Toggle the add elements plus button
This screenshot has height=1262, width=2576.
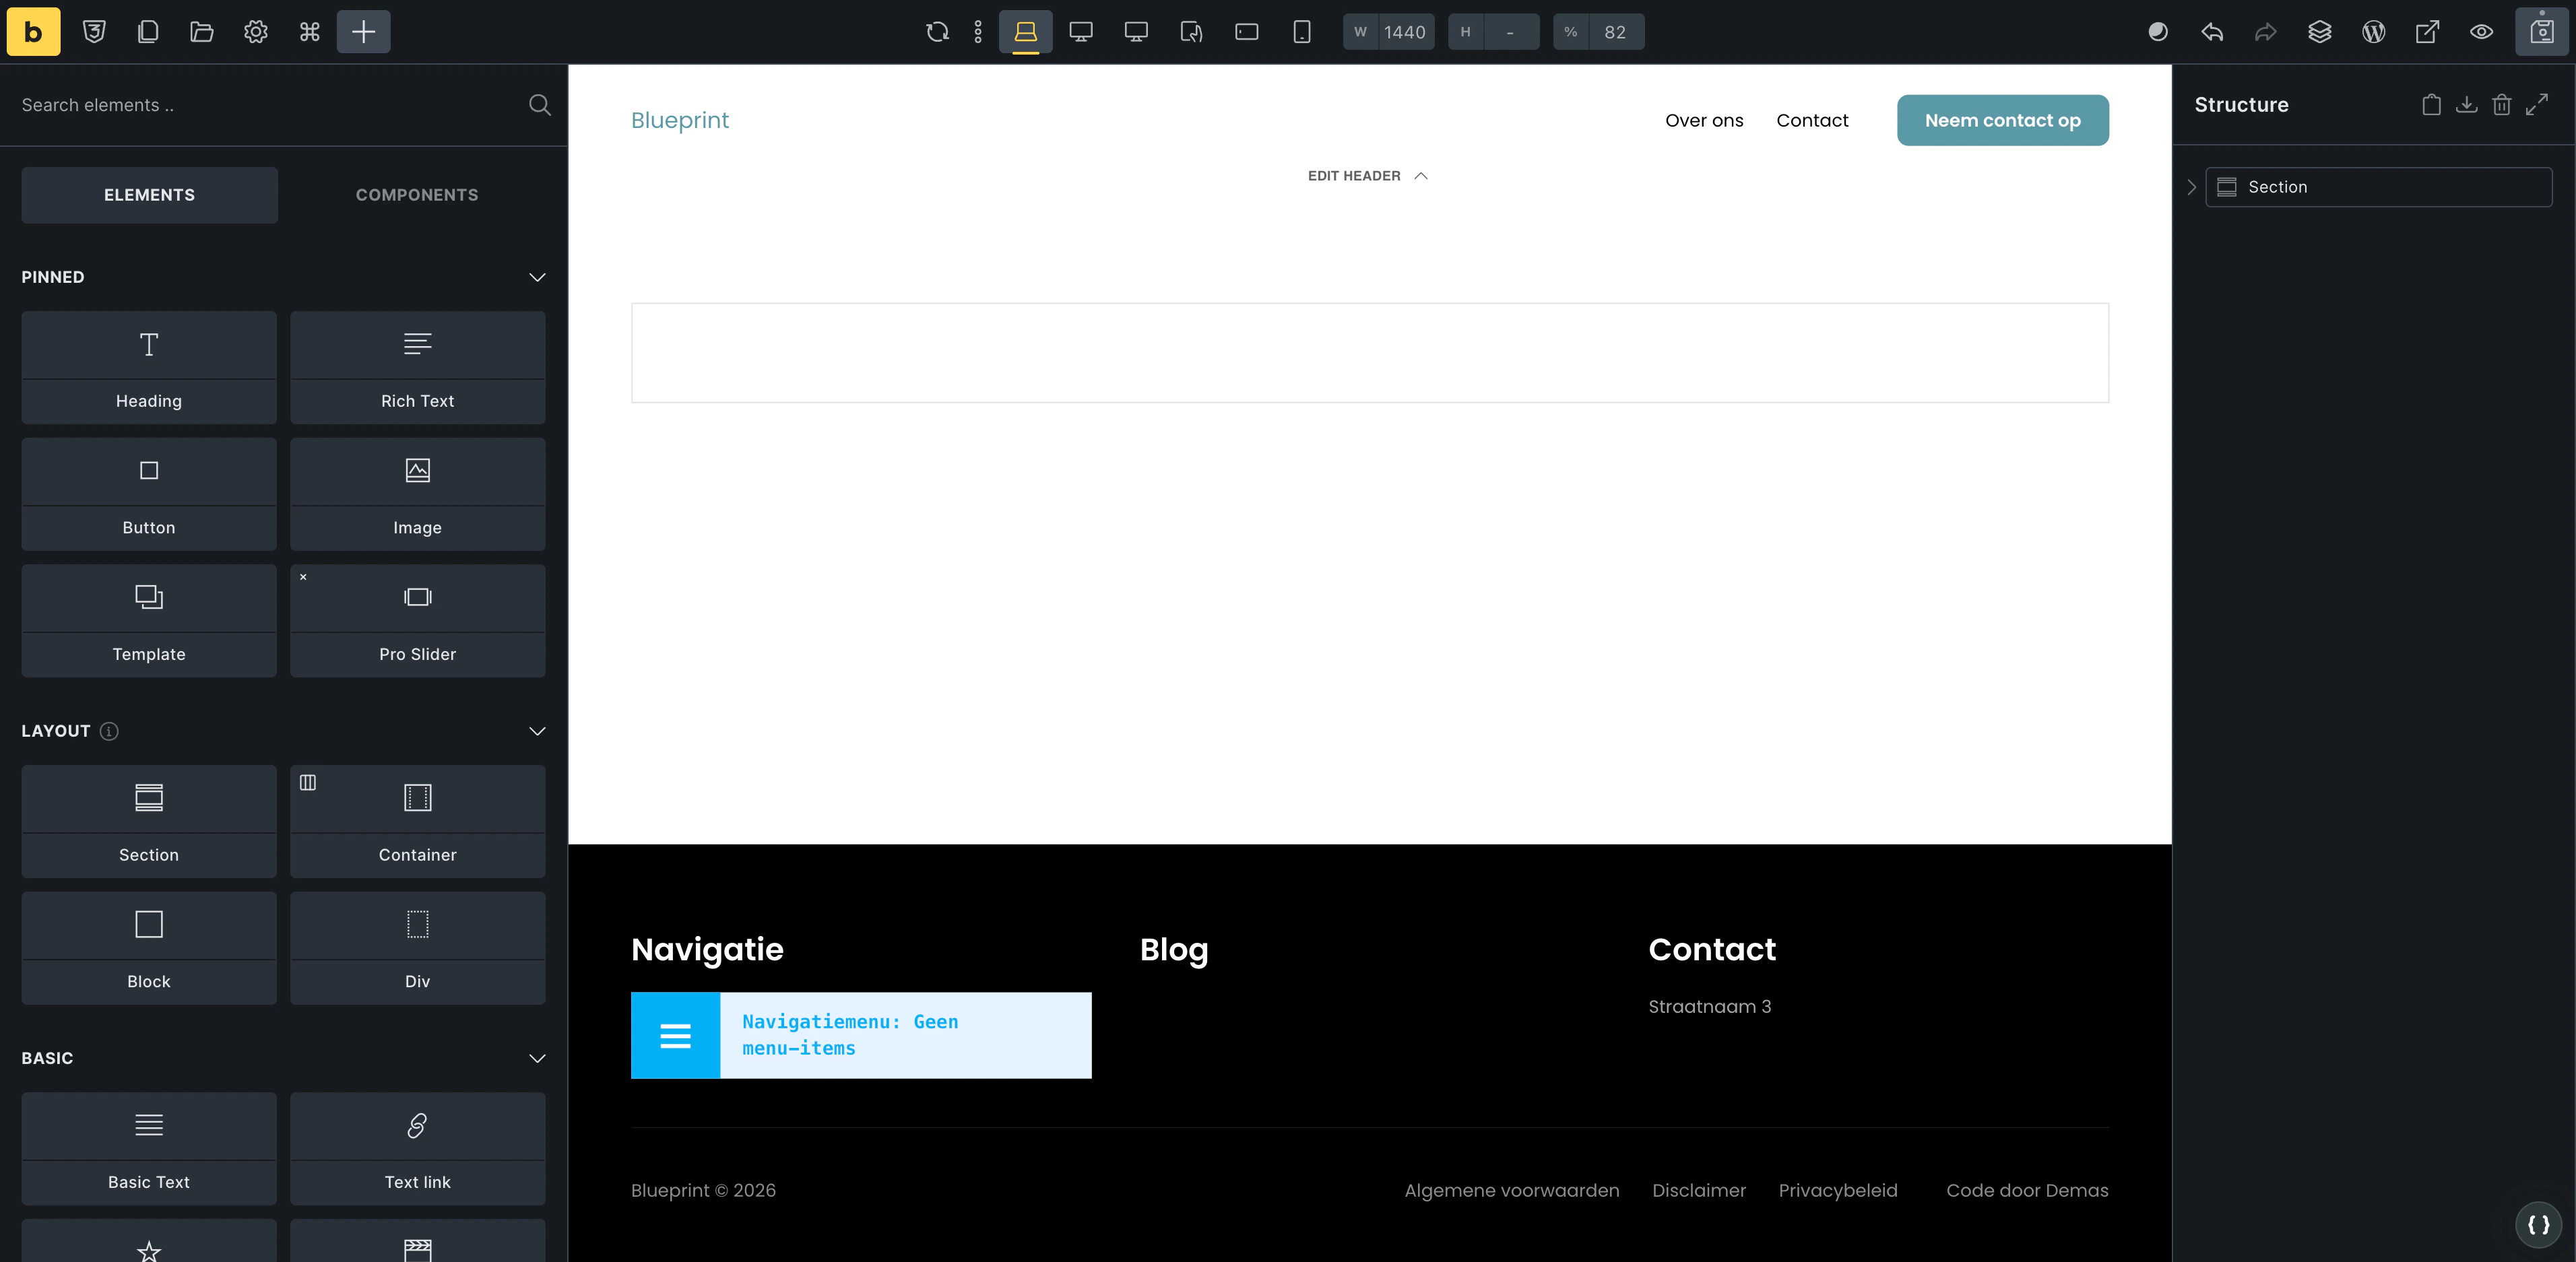click(363, 32)
